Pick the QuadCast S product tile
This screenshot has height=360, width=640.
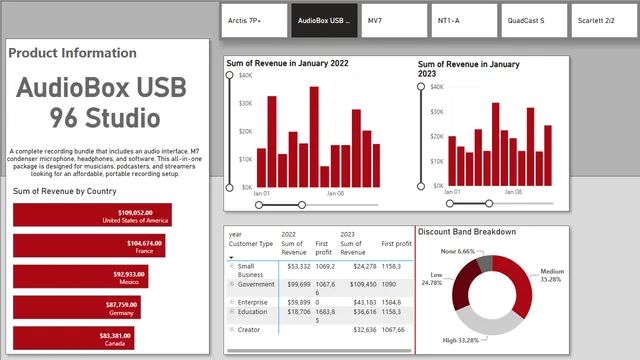[534, 21]
